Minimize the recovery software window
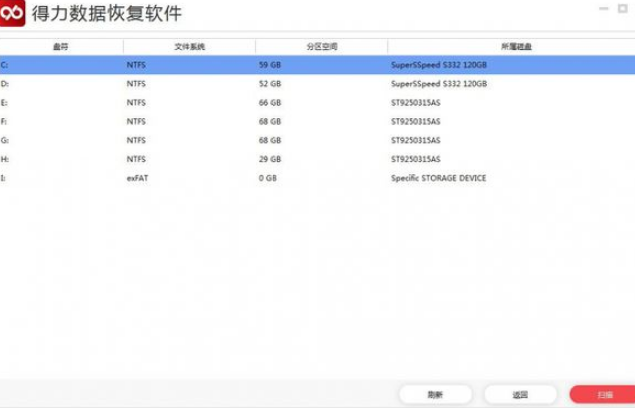 [603, 9]
